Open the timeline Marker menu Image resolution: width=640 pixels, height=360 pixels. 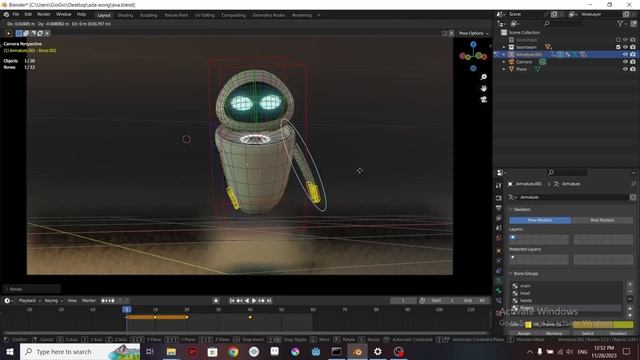(x=89, y=300)
